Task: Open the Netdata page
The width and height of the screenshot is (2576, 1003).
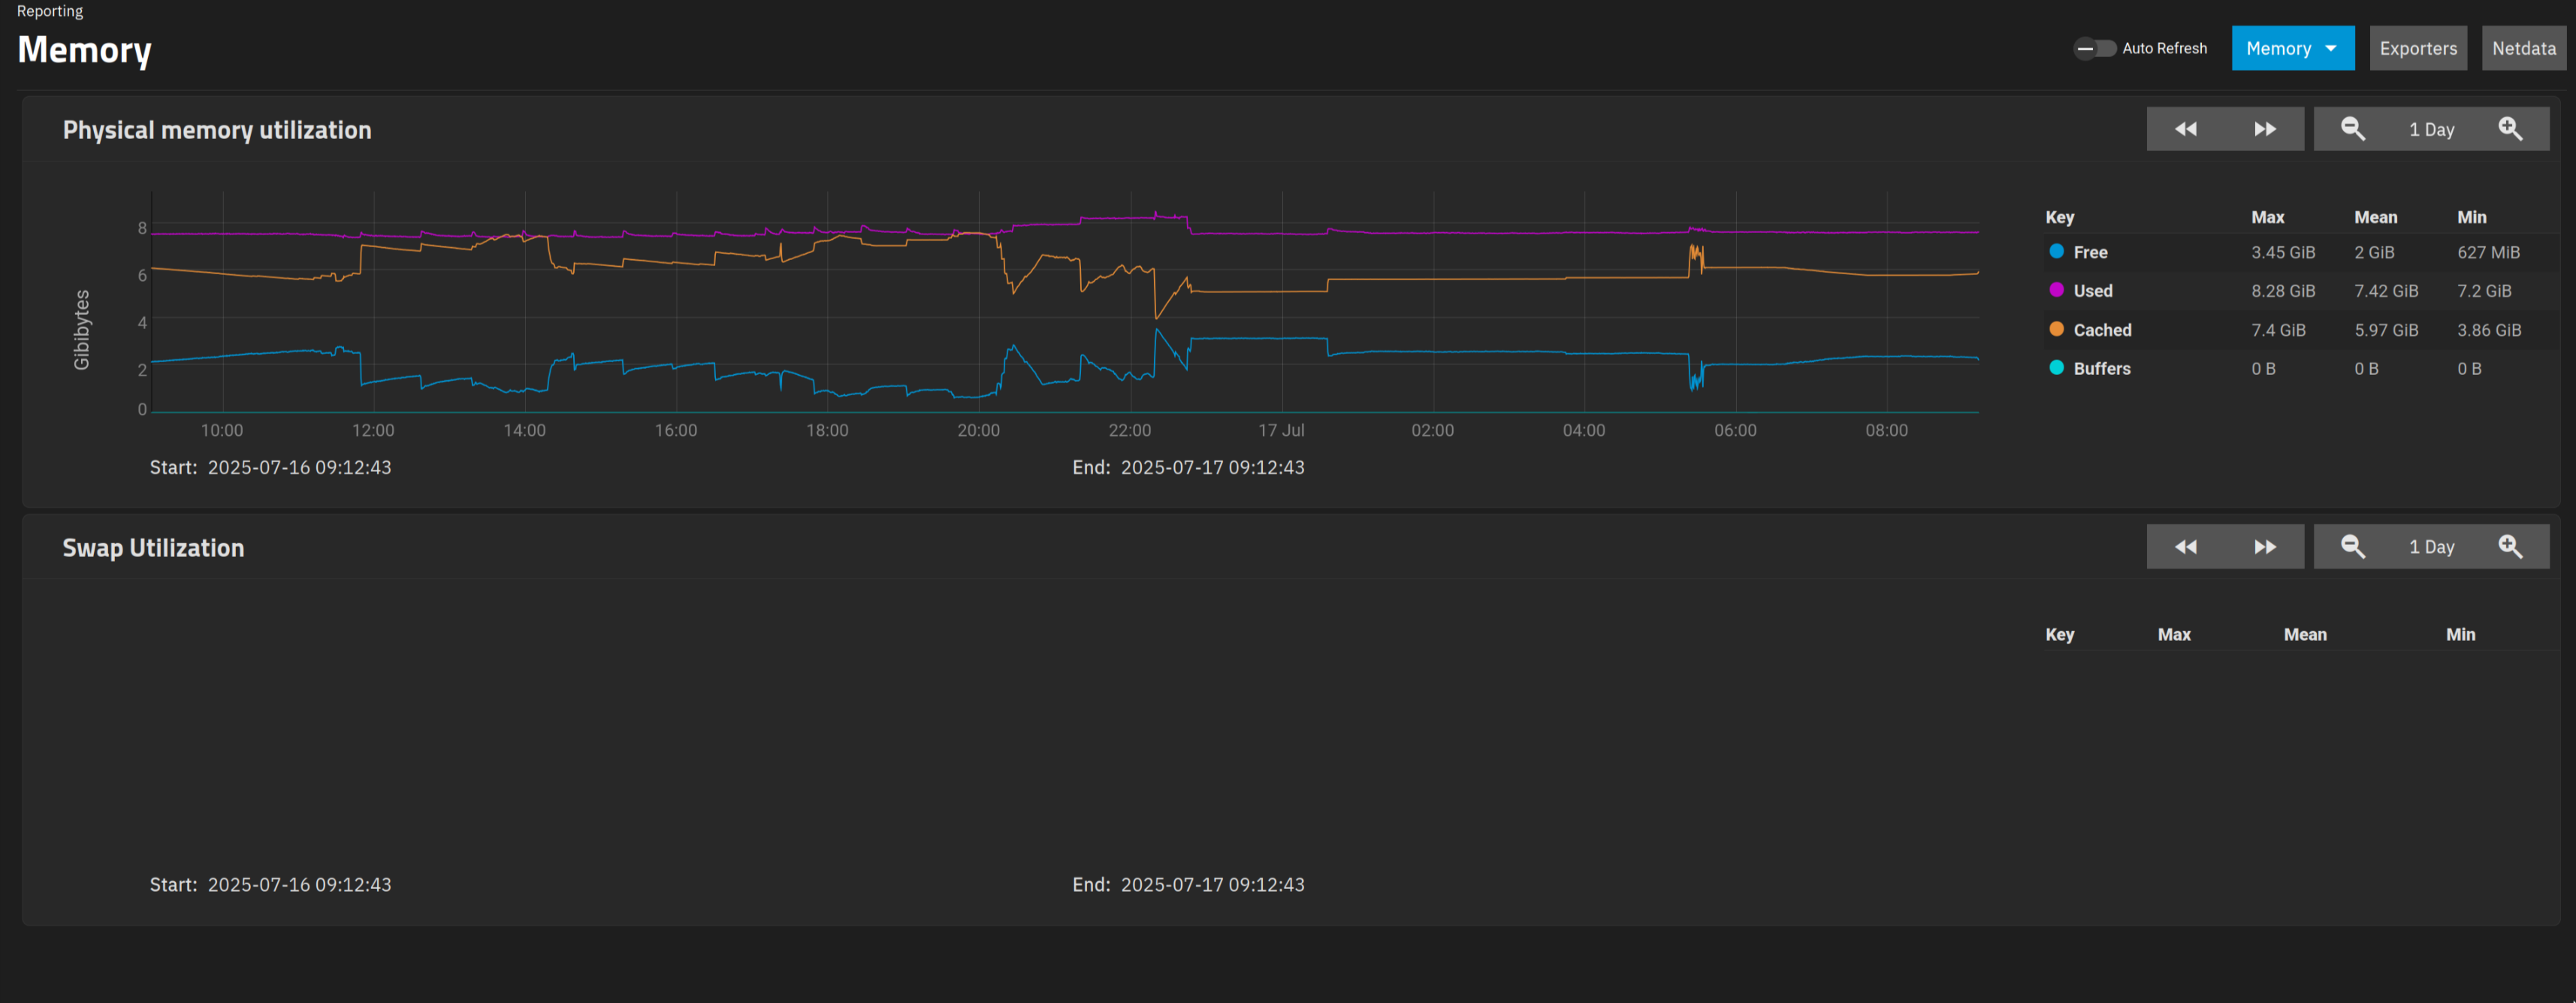Action: (2523, 48)
